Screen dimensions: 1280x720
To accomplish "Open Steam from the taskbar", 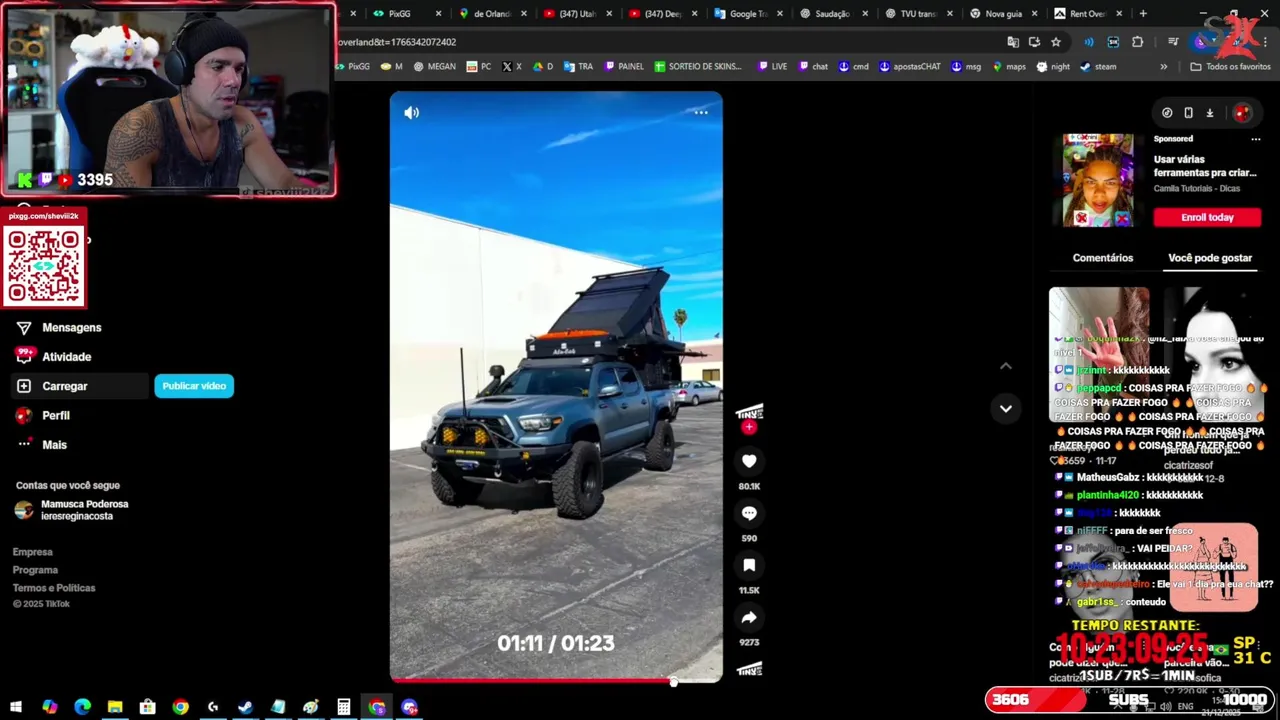I will (x=245, y=707).
